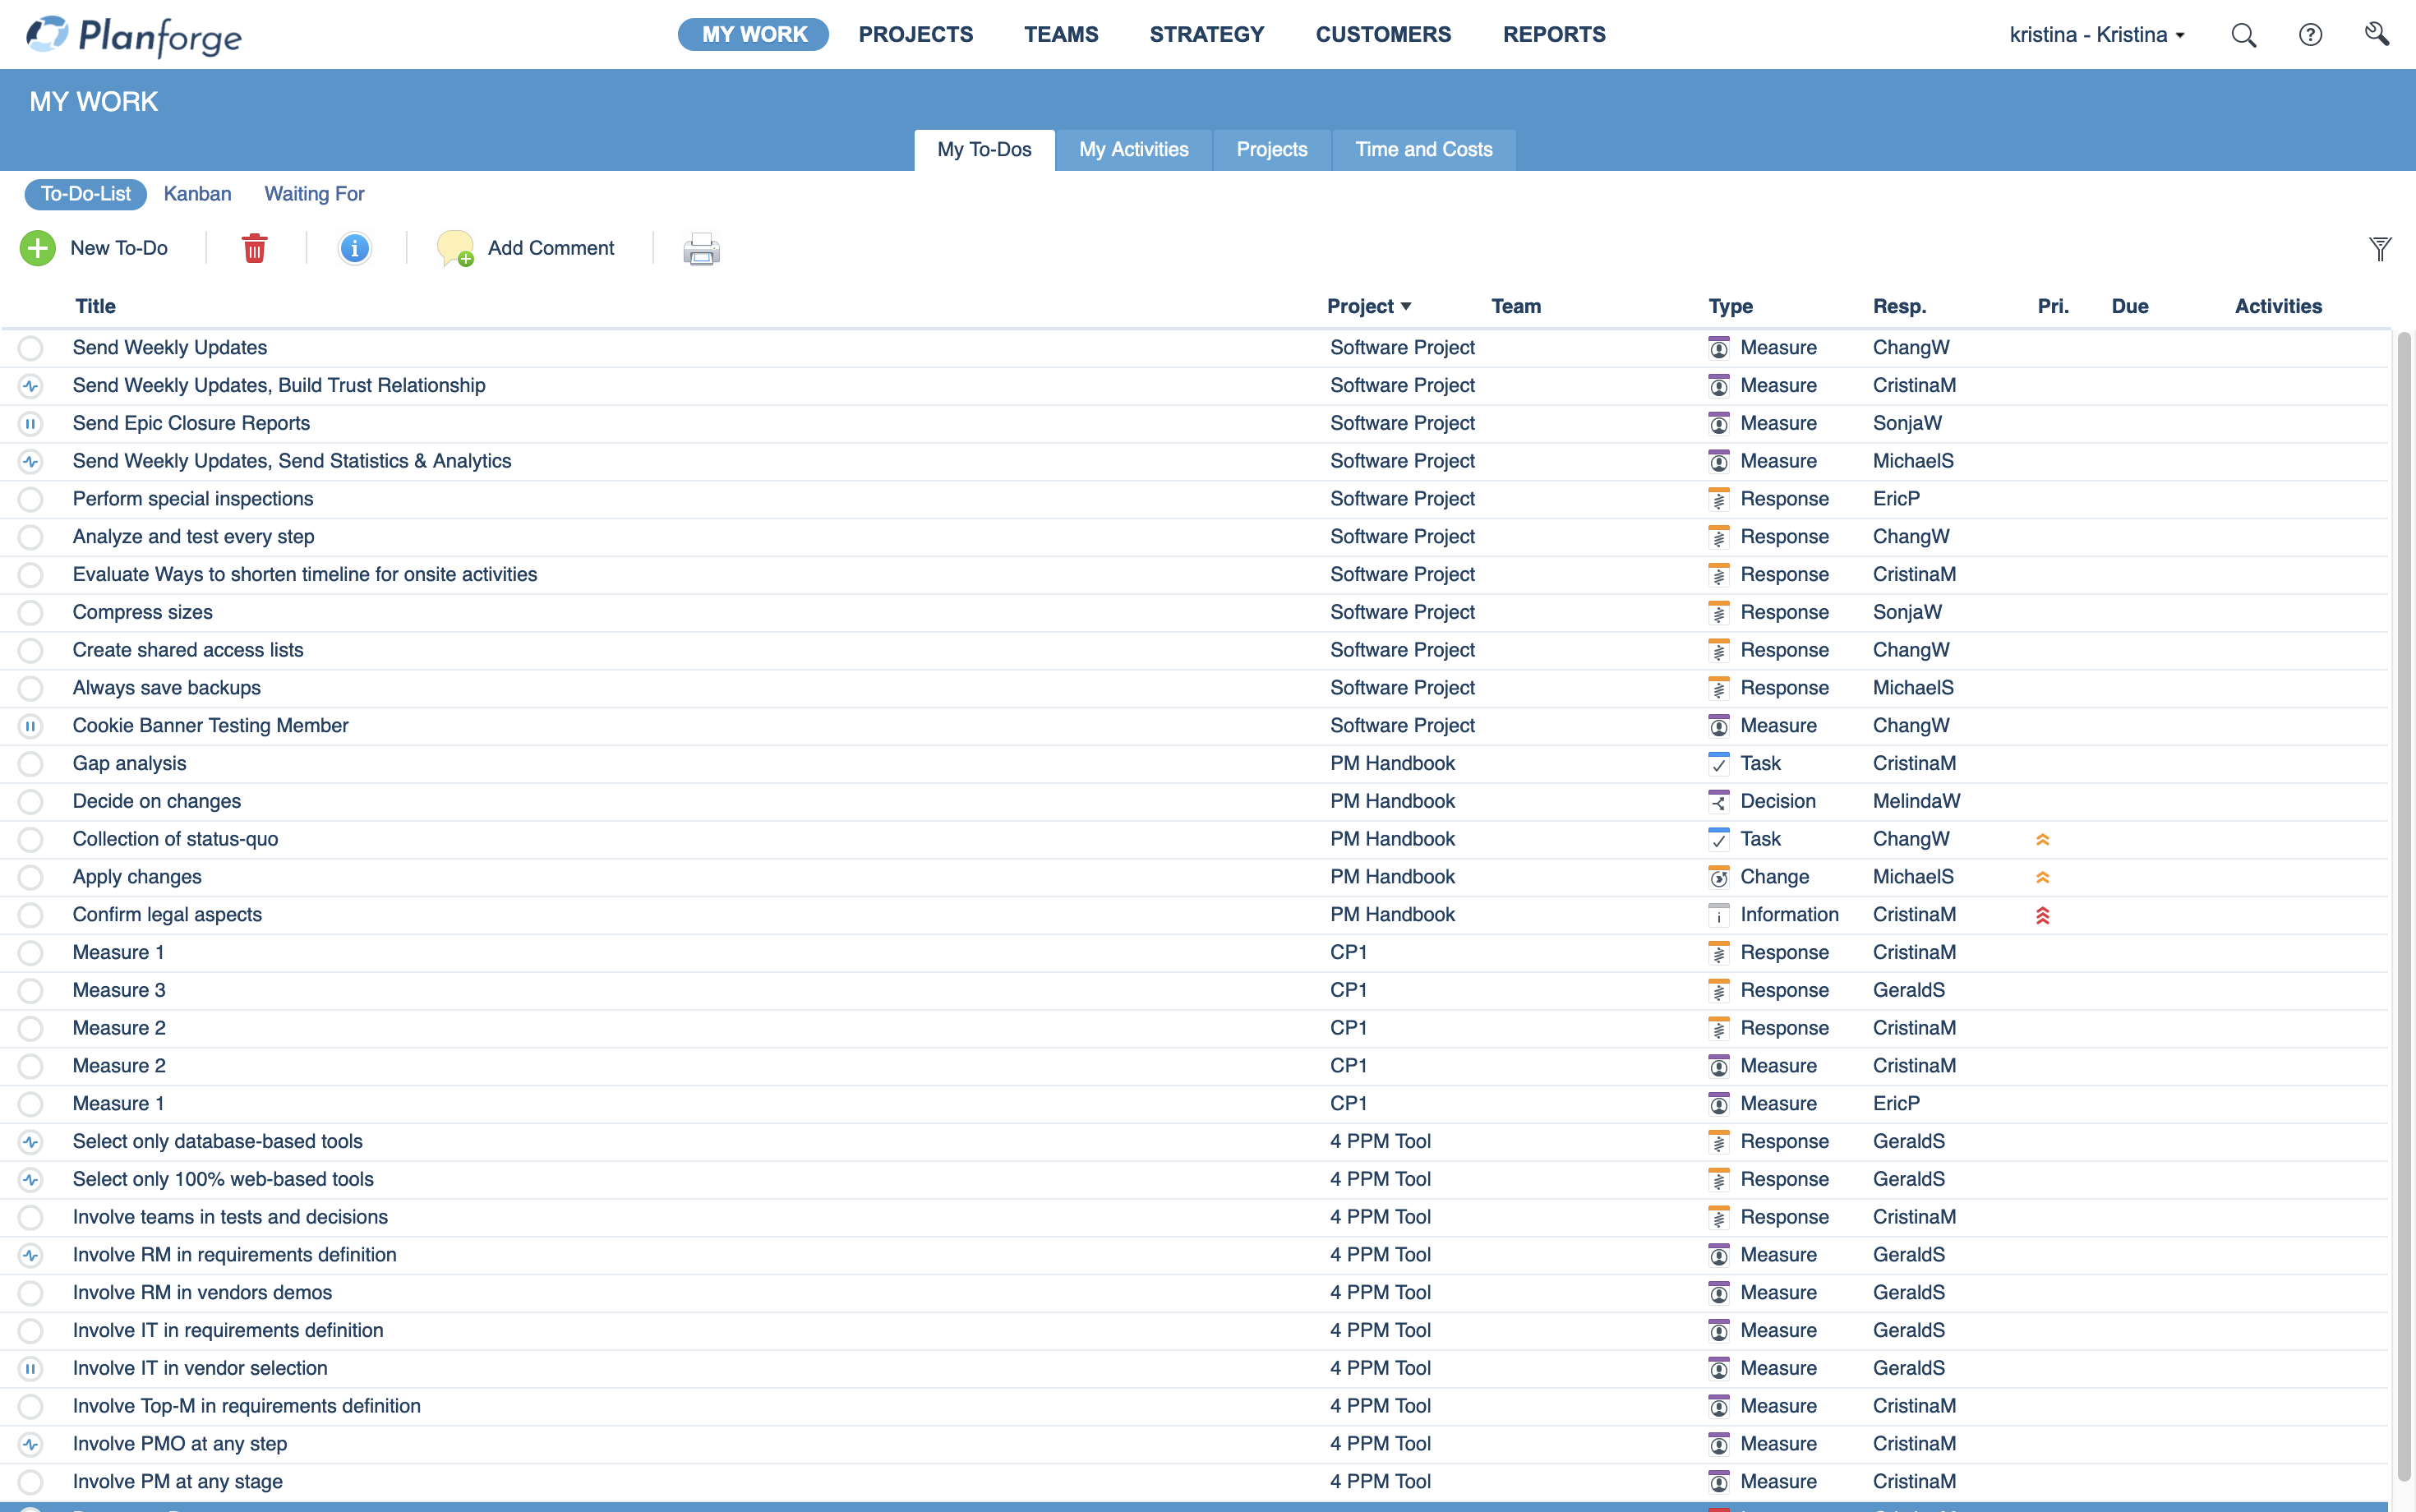
Task: Toggle paused status of Send Epic Closure Reports
Action: point(31,424)
